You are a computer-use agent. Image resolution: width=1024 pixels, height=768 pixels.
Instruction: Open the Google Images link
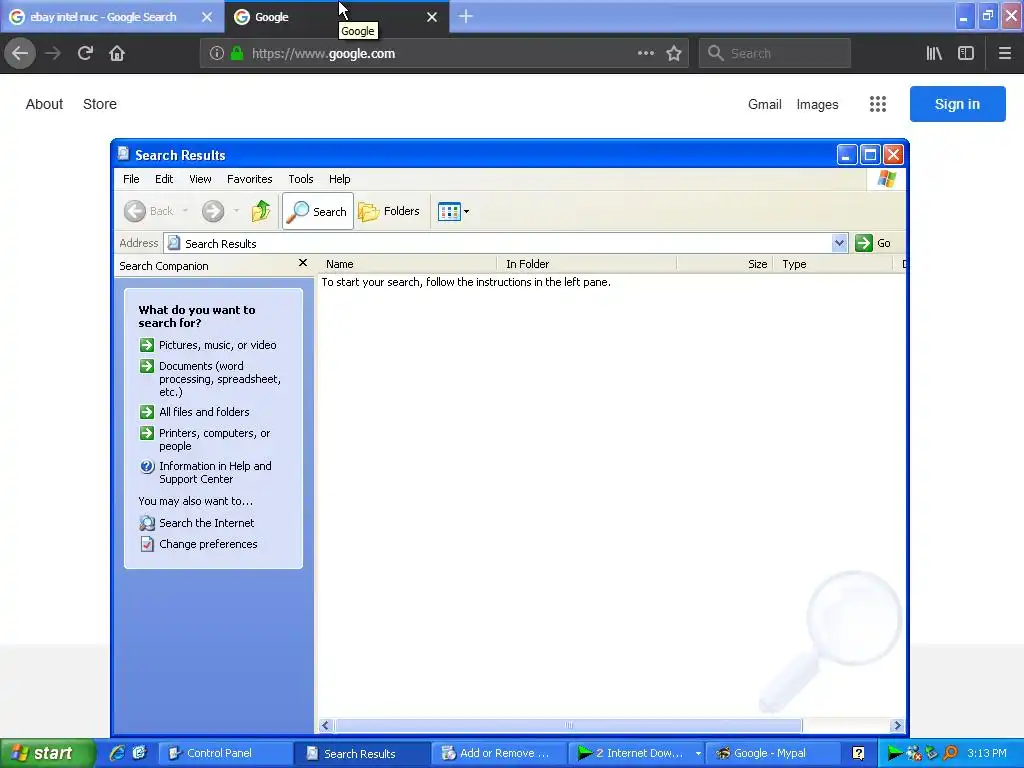point(818,104)
